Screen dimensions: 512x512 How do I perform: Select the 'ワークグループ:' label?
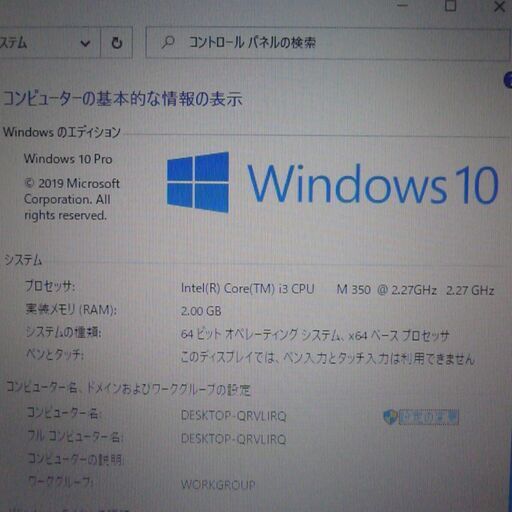(60, 481)
